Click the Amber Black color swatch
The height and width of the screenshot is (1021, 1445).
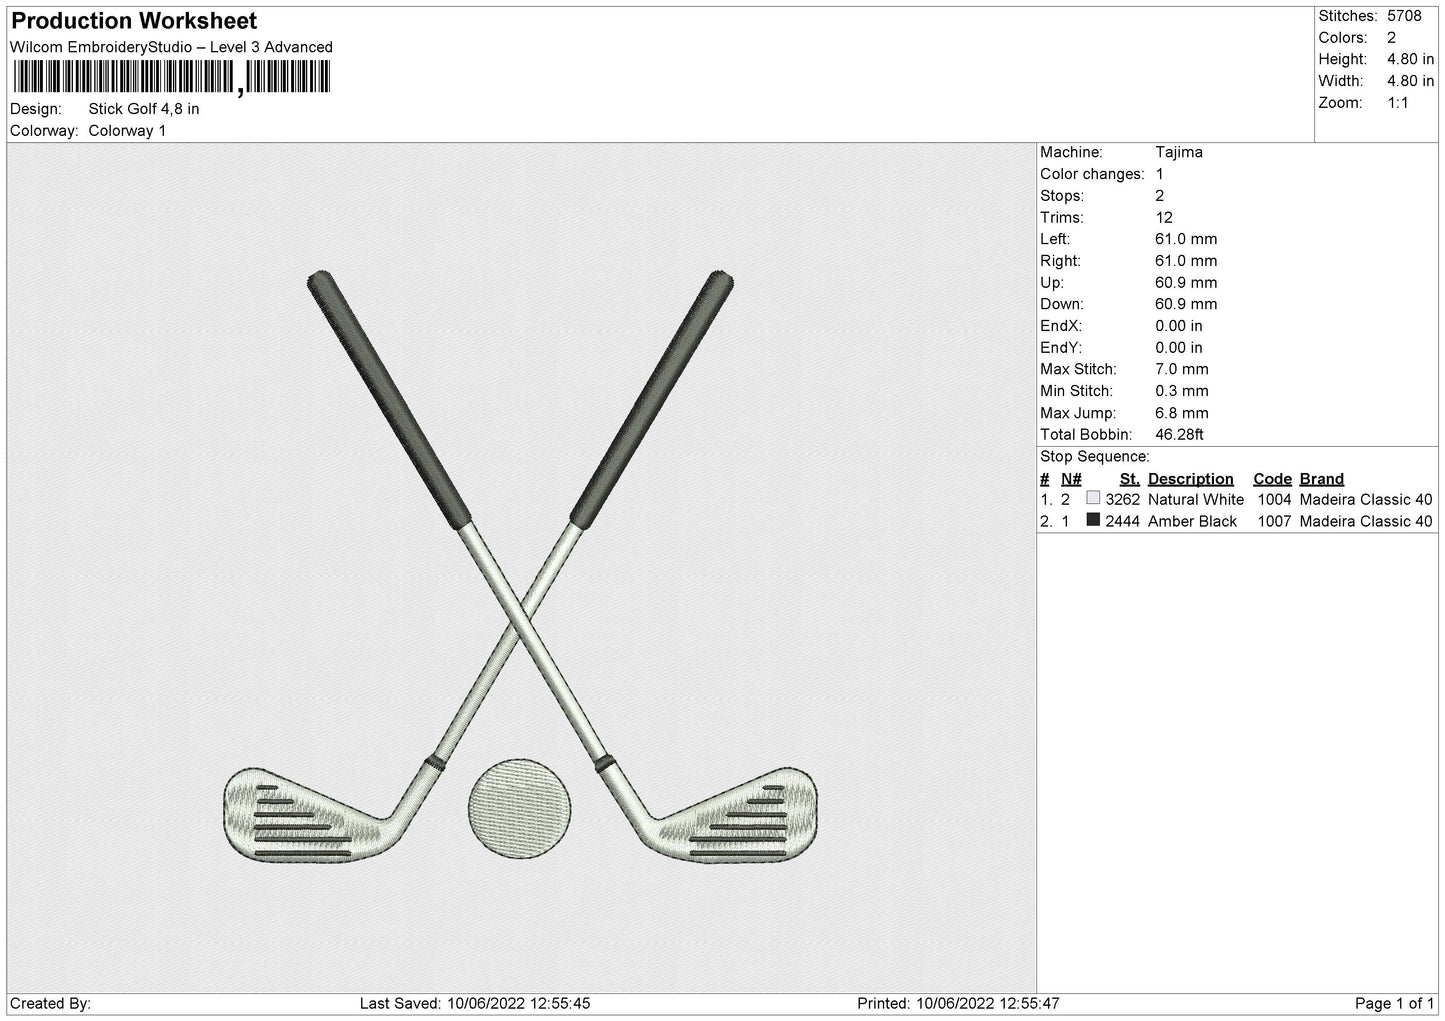click(x=1093, y=520)
